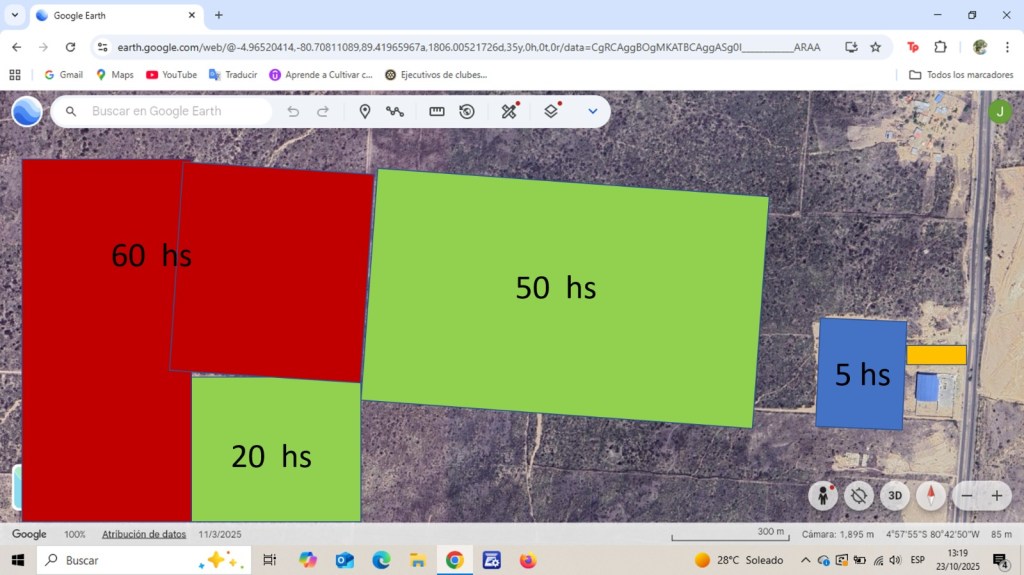Open the YouTube bookmark
This screenshot has width=1024, height=575.
[x=171, y=75]
